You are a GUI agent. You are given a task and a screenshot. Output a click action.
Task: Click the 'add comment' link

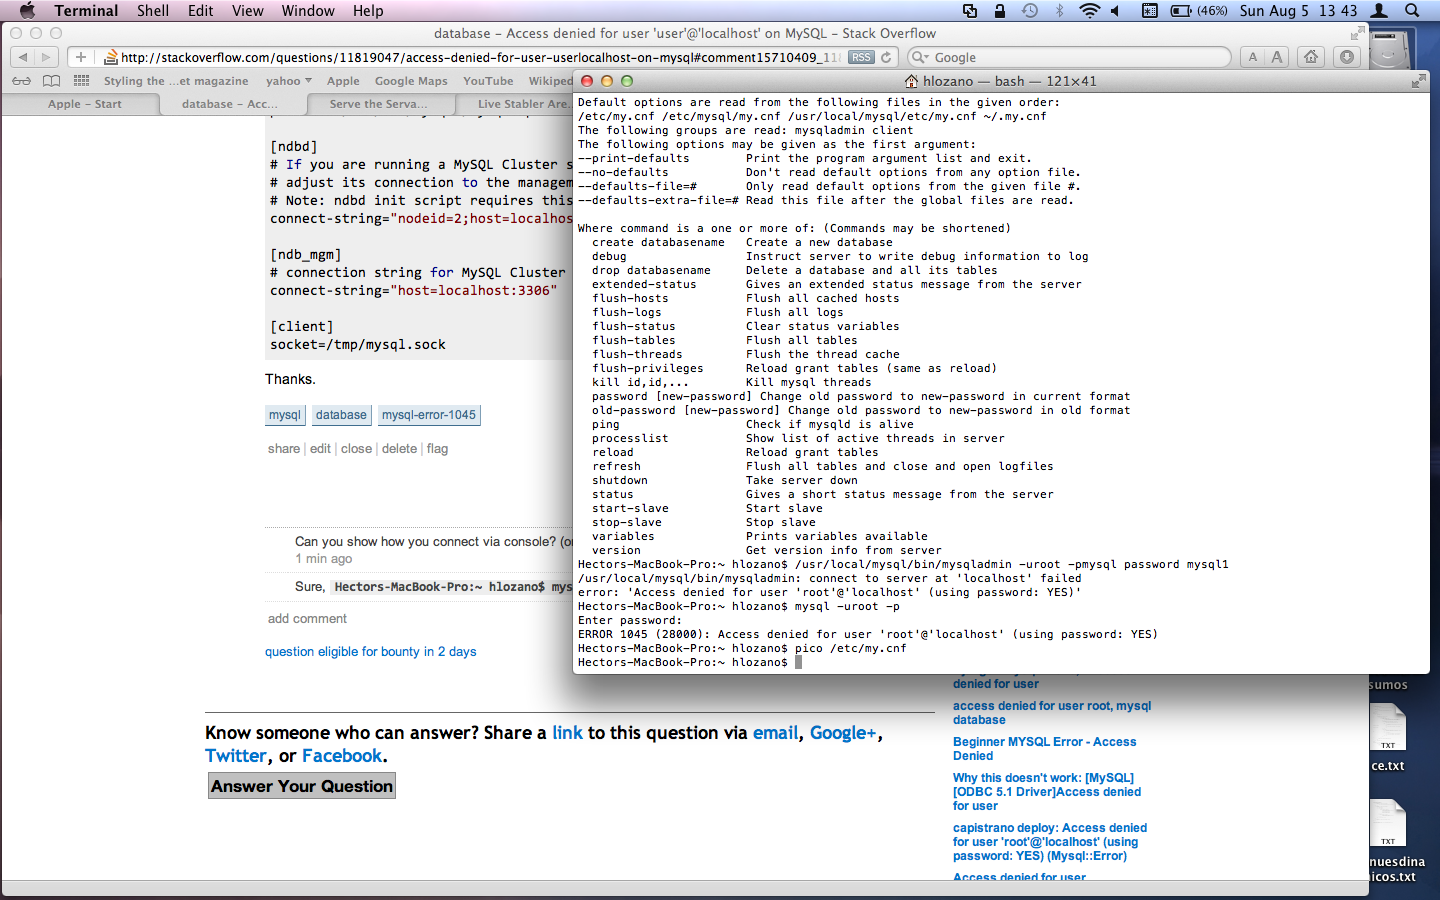[307, 619]
